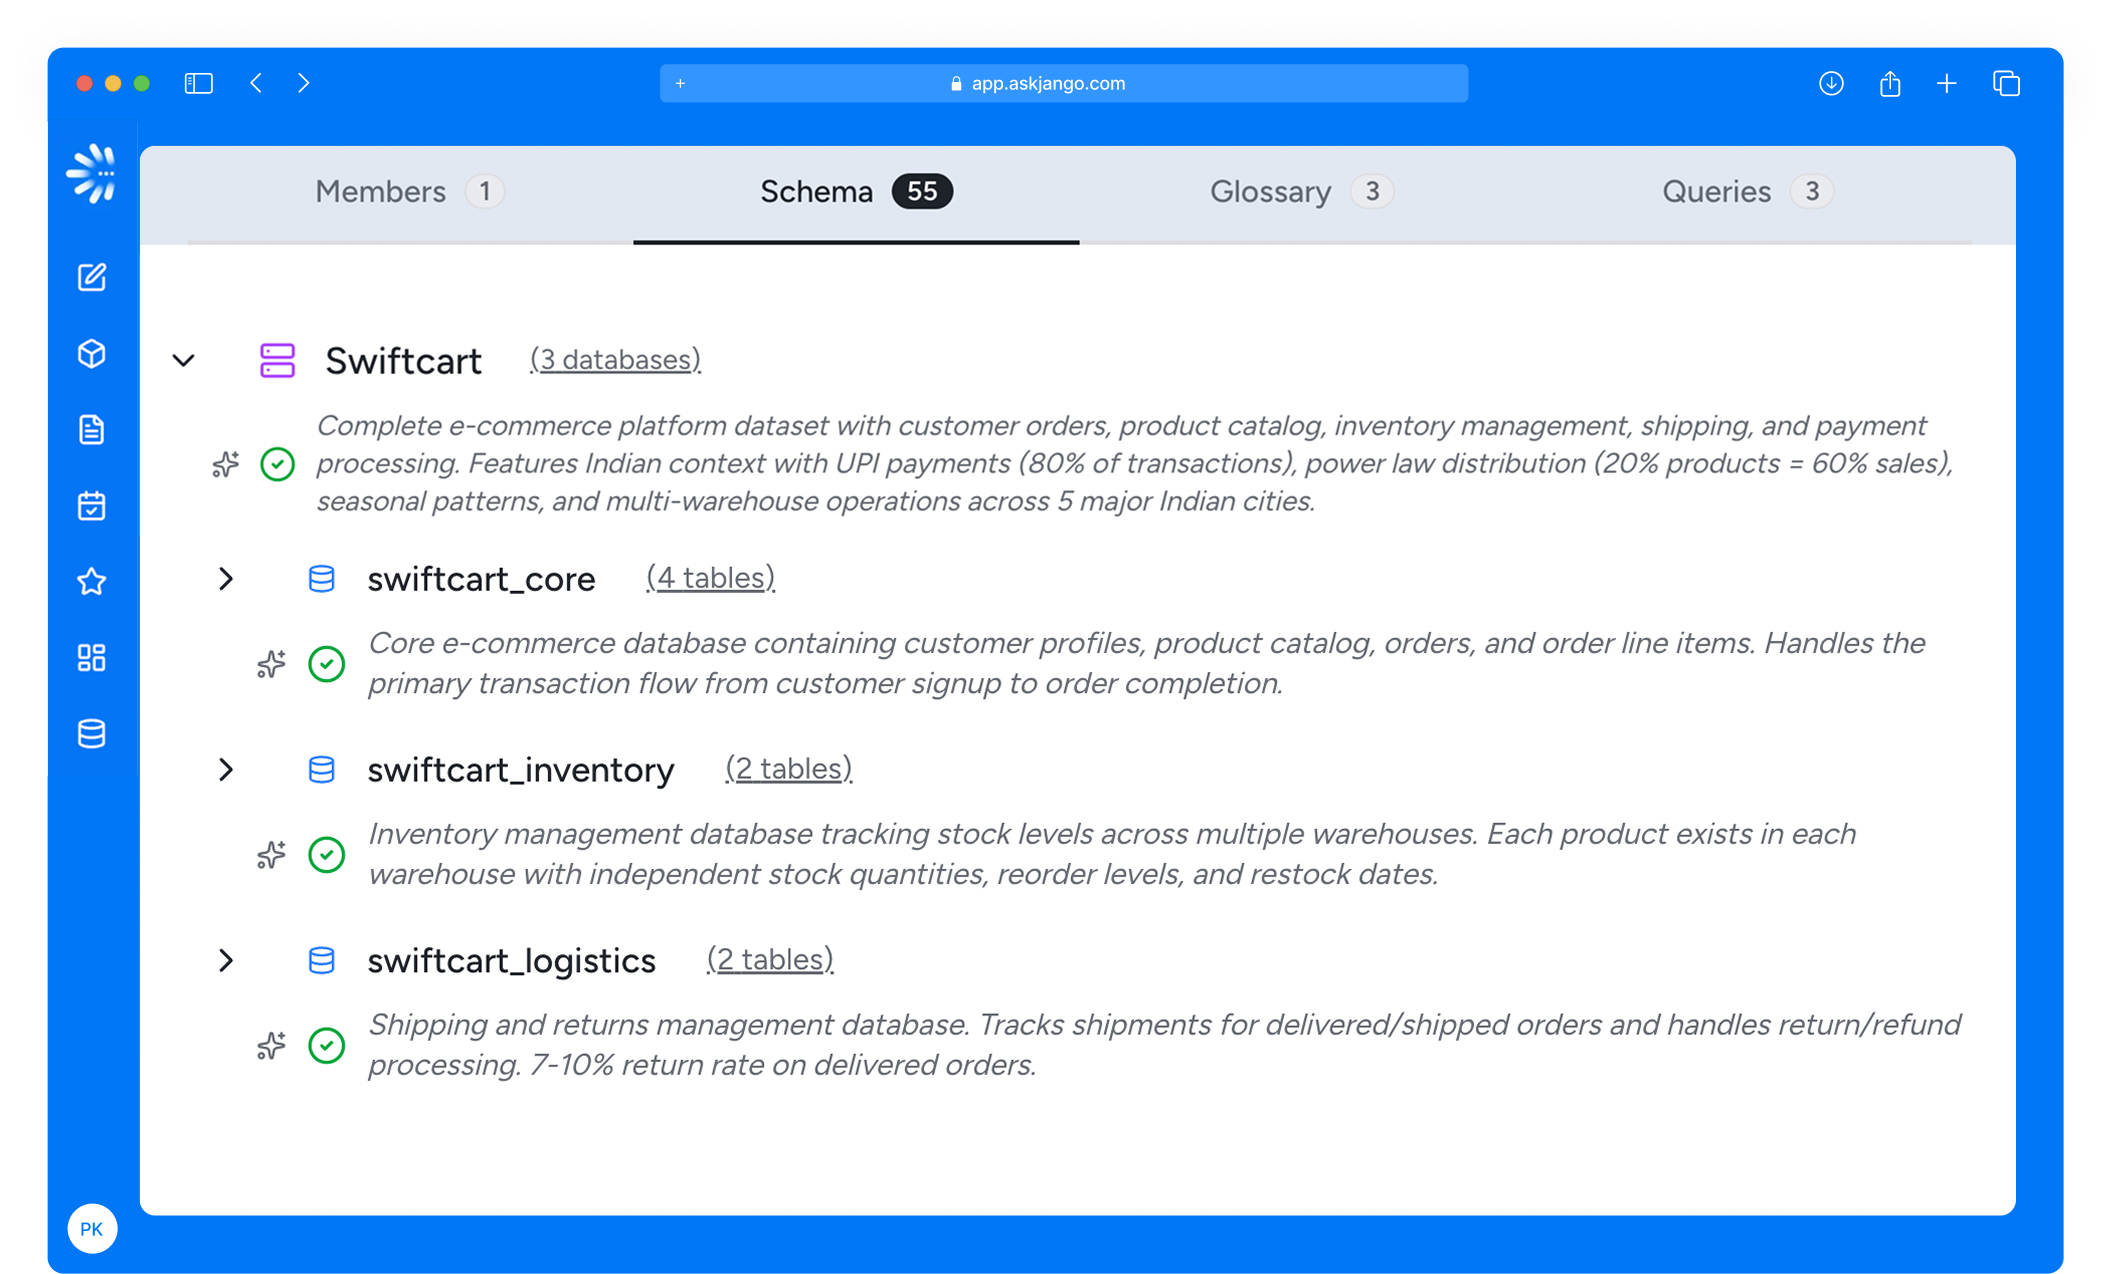Expand the swiftcart_inventory database
The image size is (2112, 1274).
pos(226,770)
